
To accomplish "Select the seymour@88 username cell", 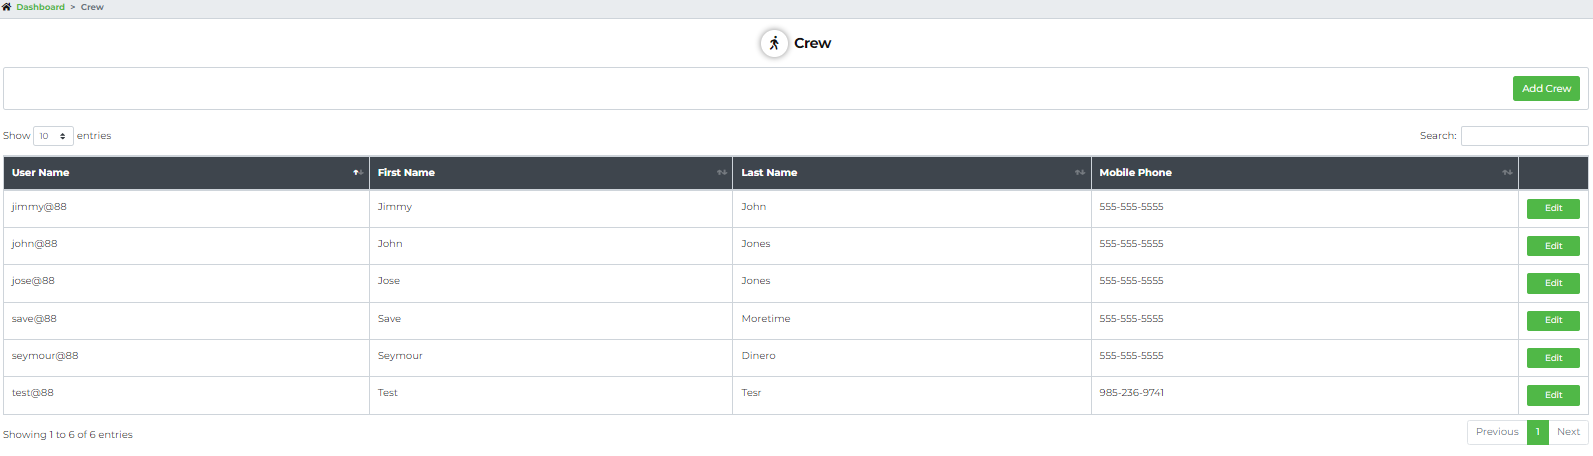I will (x=186, y=357).
